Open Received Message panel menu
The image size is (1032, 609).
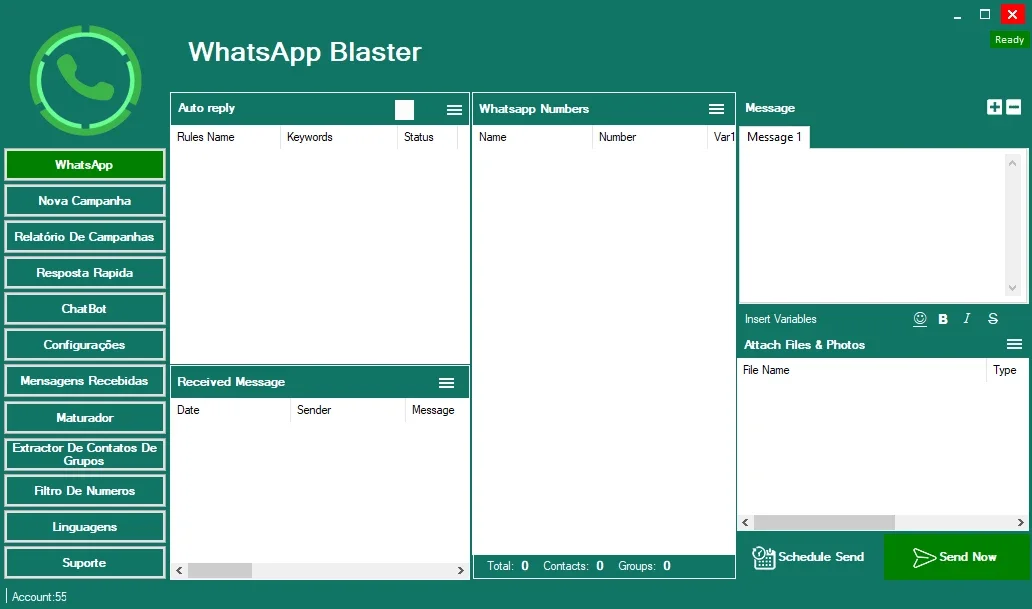point(446,383)
